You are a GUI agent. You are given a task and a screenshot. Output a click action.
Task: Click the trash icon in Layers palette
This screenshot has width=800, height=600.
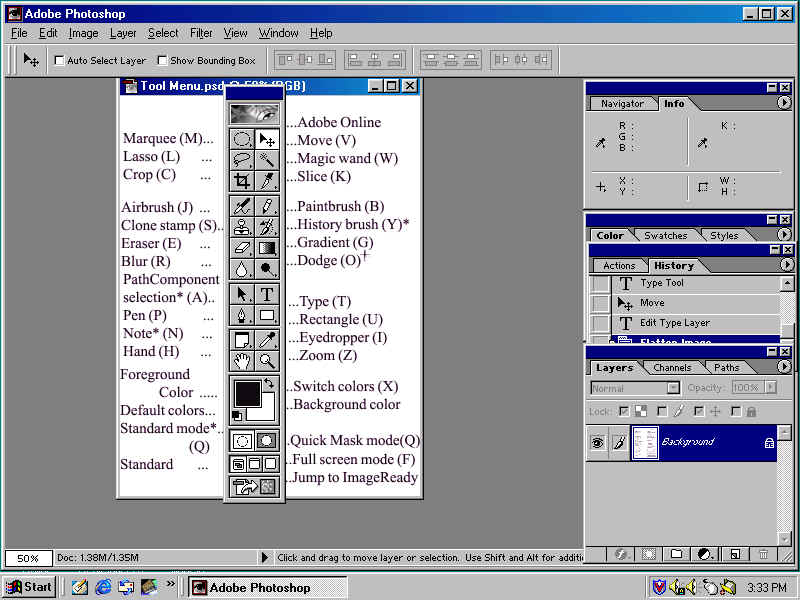(763, 554)
